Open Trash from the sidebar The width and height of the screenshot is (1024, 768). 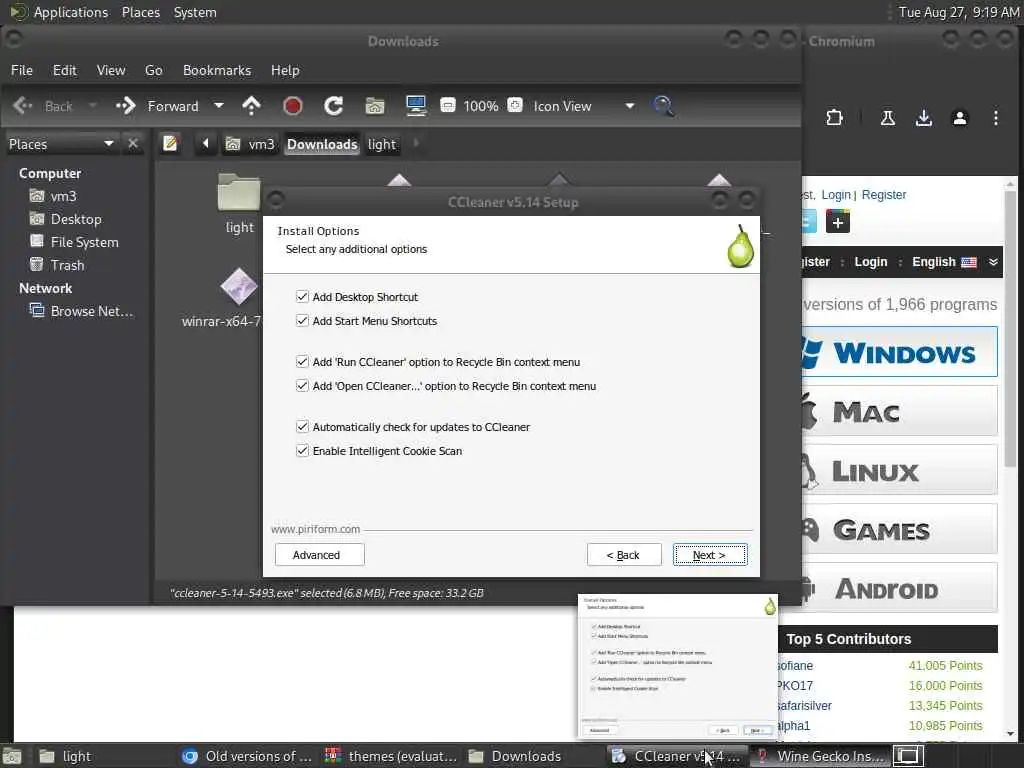point(67,264)
